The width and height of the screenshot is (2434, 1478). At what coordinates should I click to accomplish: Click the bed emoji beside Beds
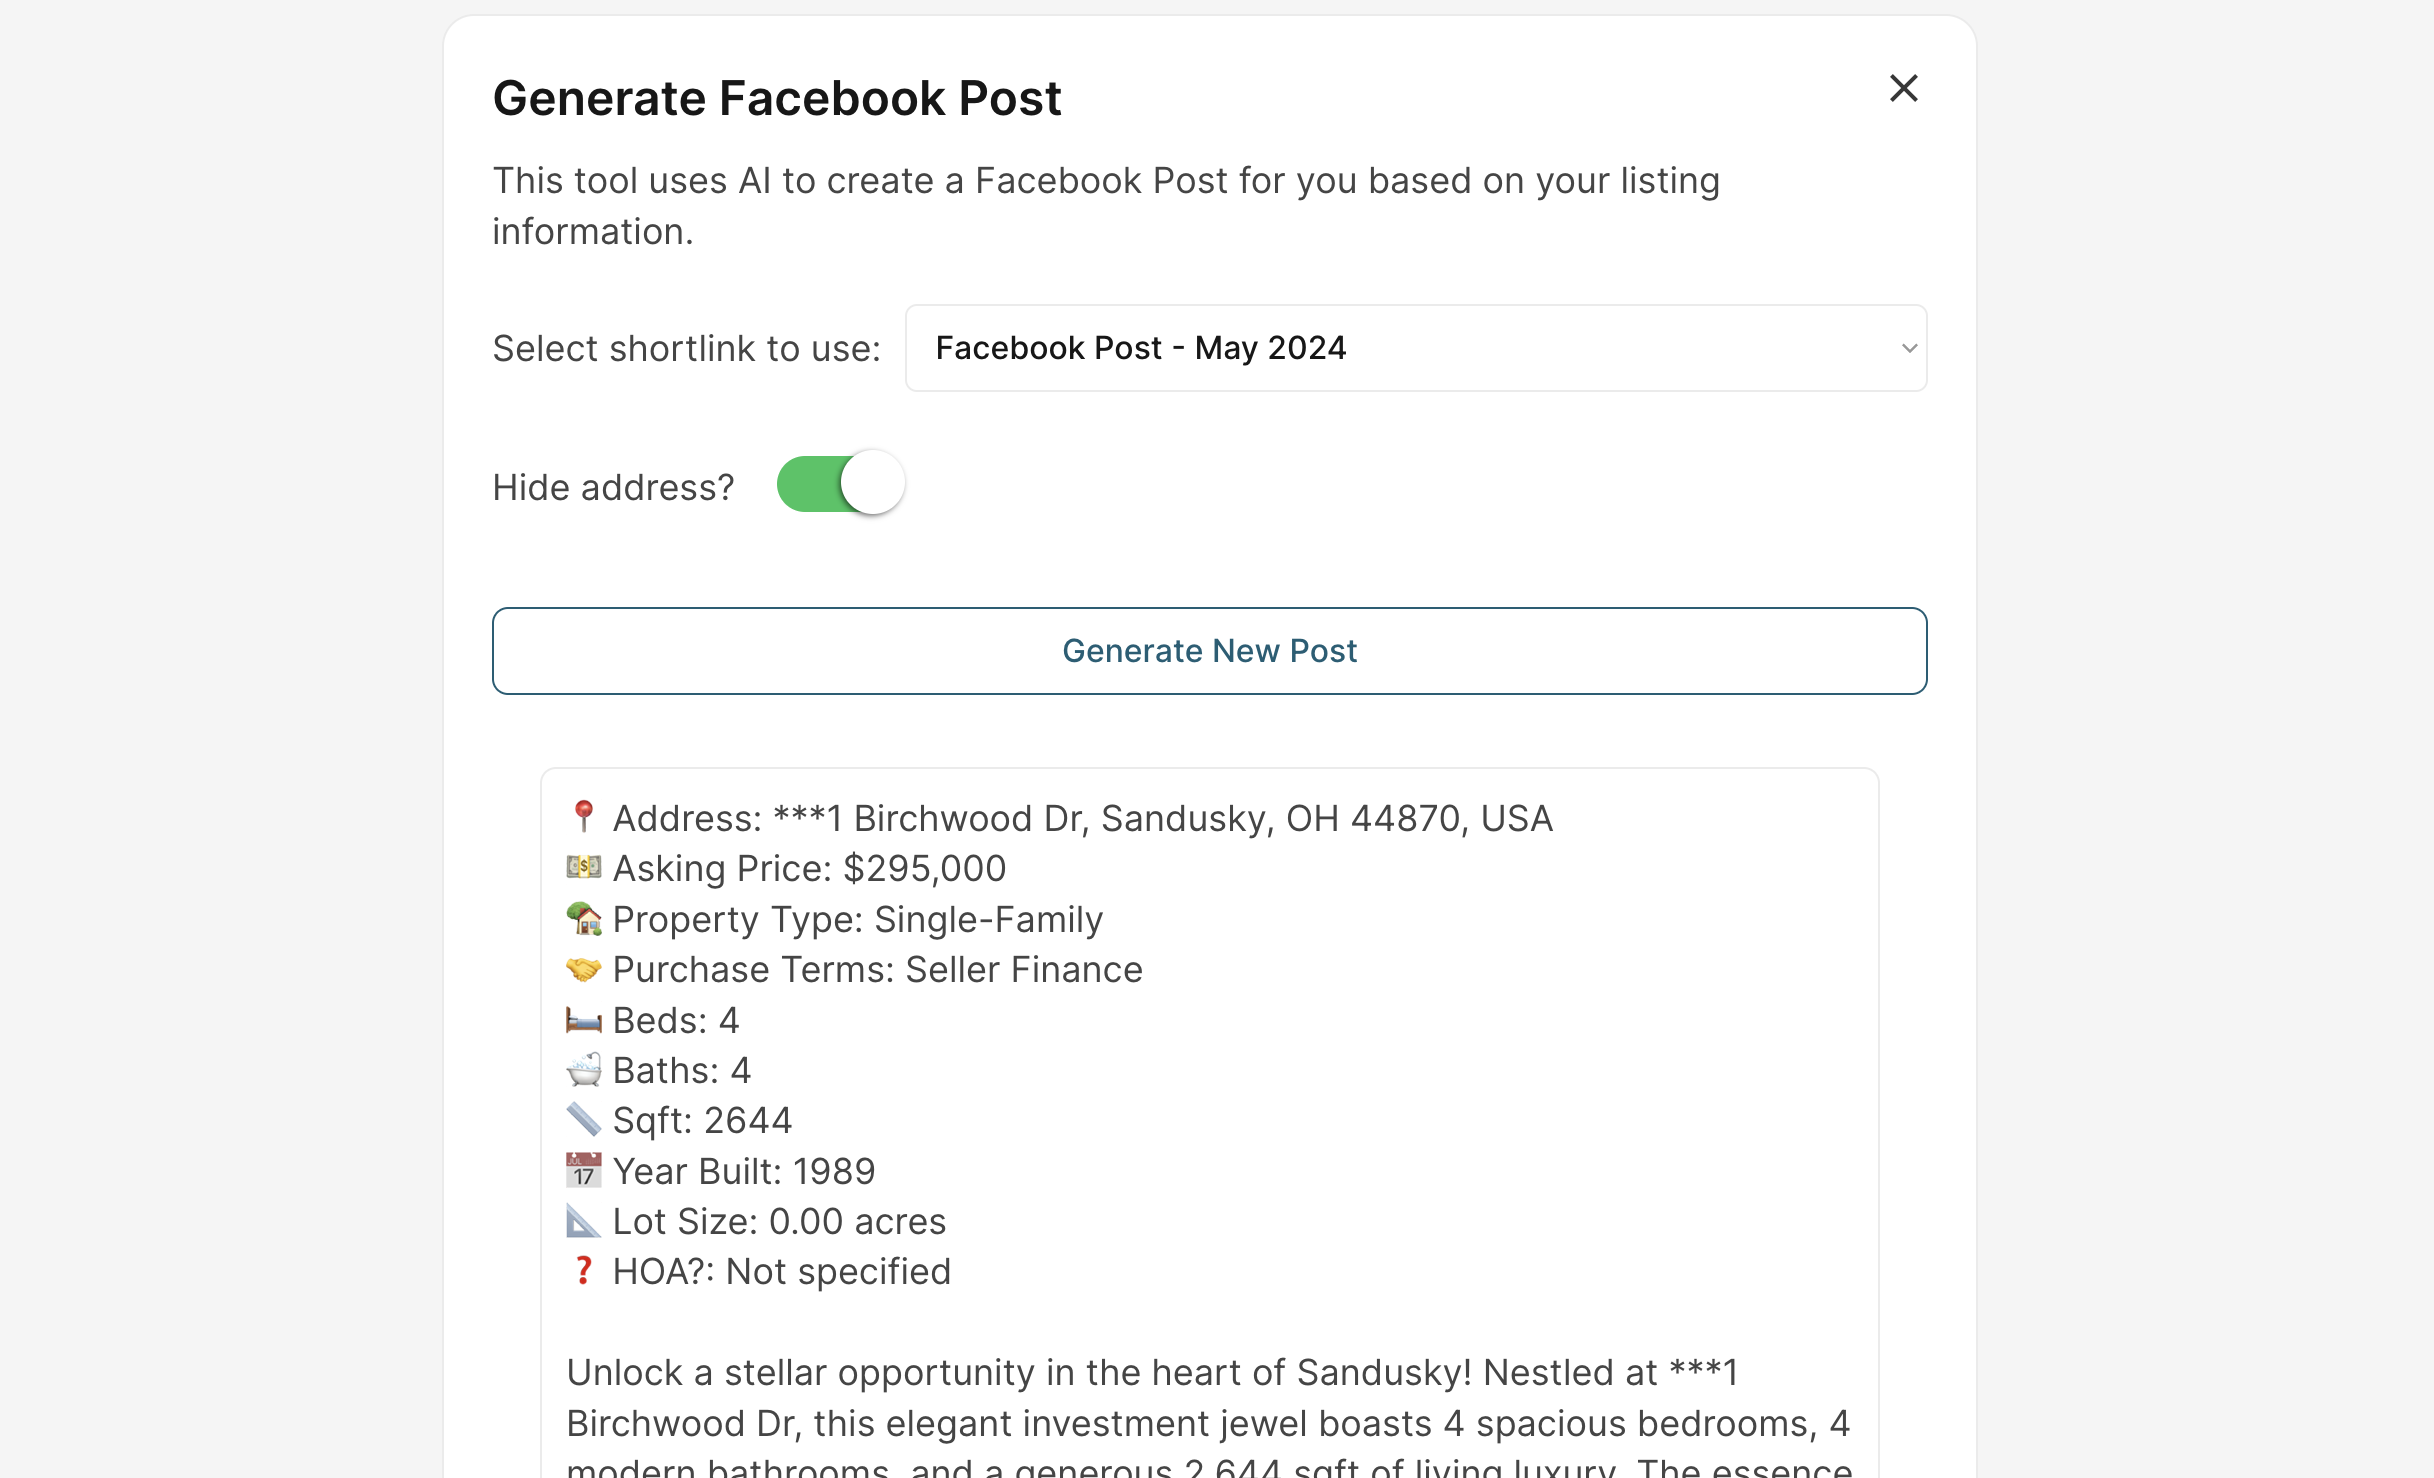583,1020
